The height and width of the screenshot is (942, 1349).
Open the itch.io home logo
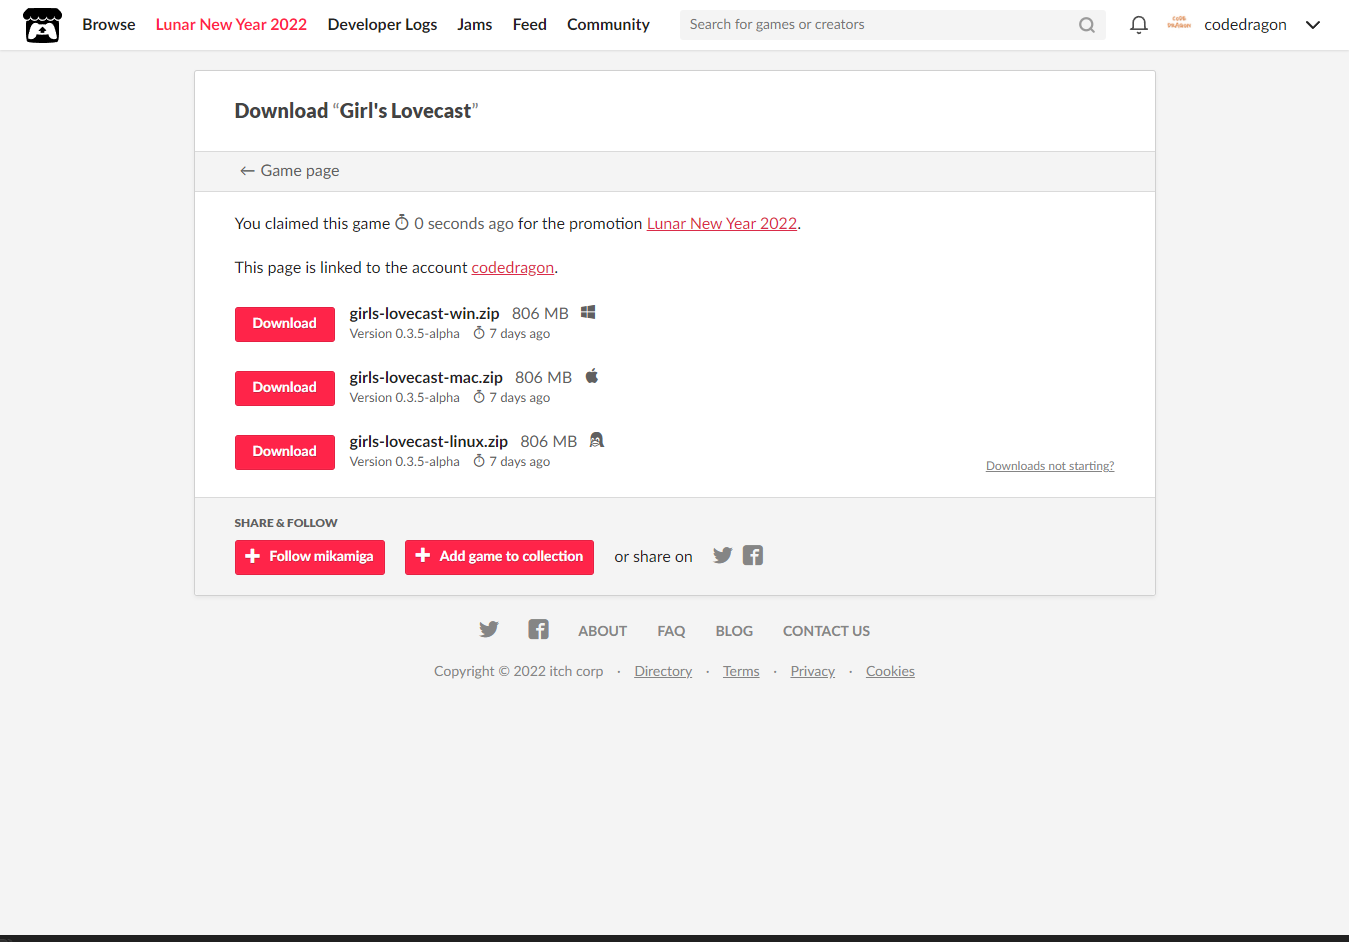point(42,25)
